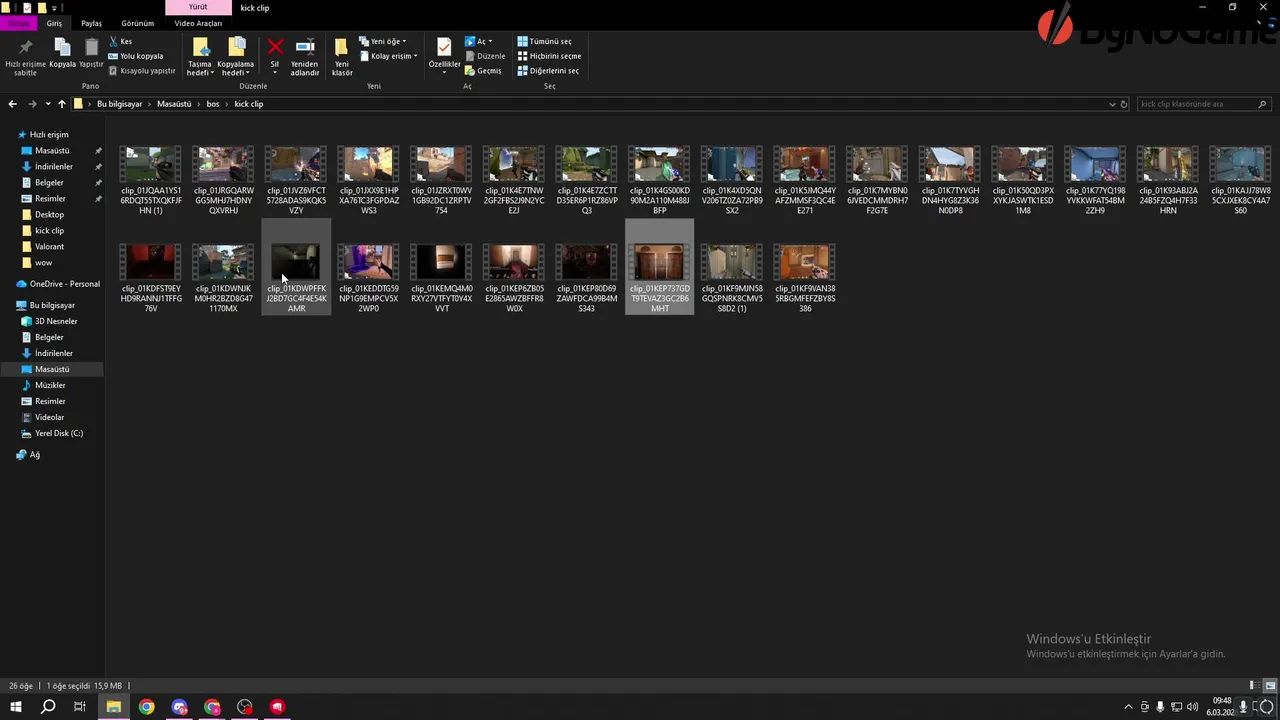Select the clip_01JQAA1YS1 video thumbnail
The image size is (1280, 720).
tap(151, 164)
